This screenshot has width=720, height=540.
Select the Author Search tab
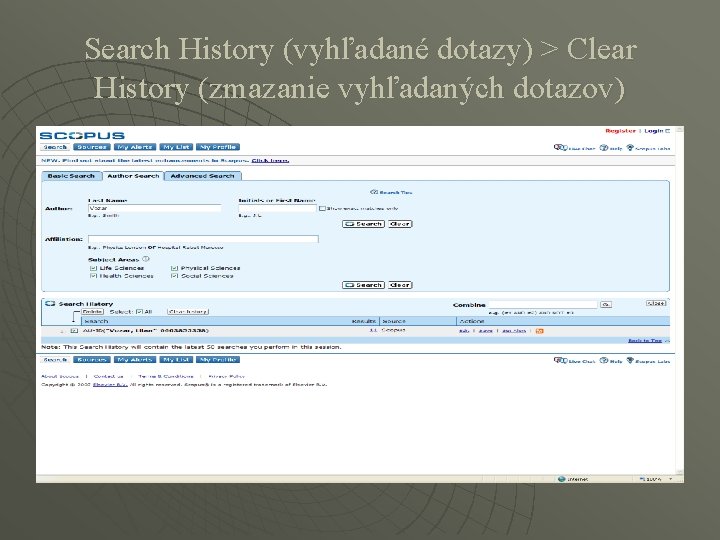pos(133,176)
